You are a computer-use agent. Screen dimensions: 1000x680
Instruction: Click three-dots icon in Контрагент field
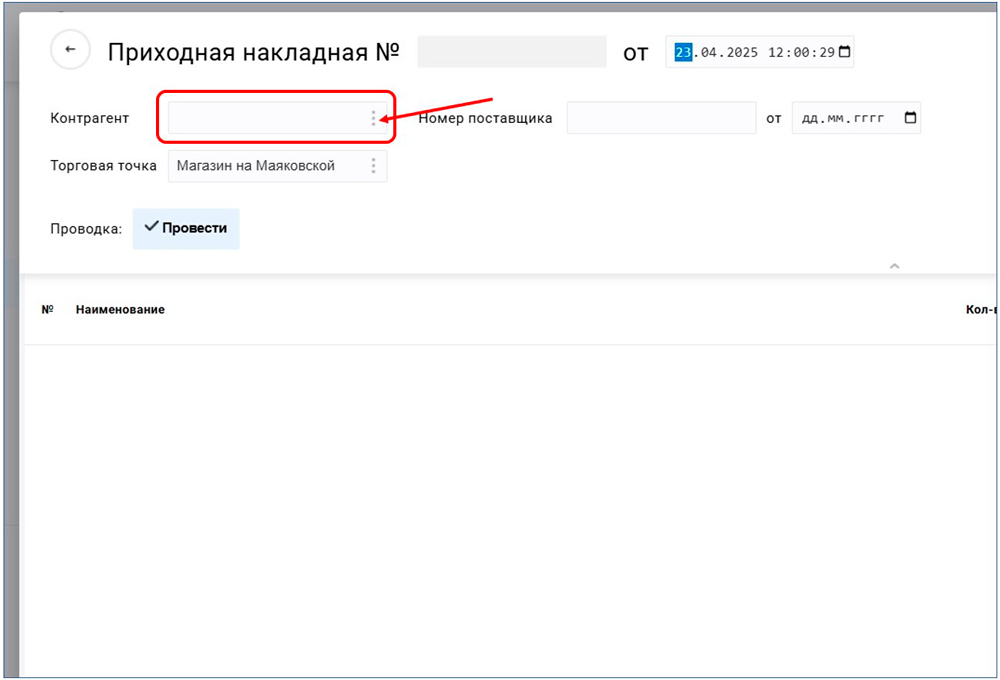point(374,118)
